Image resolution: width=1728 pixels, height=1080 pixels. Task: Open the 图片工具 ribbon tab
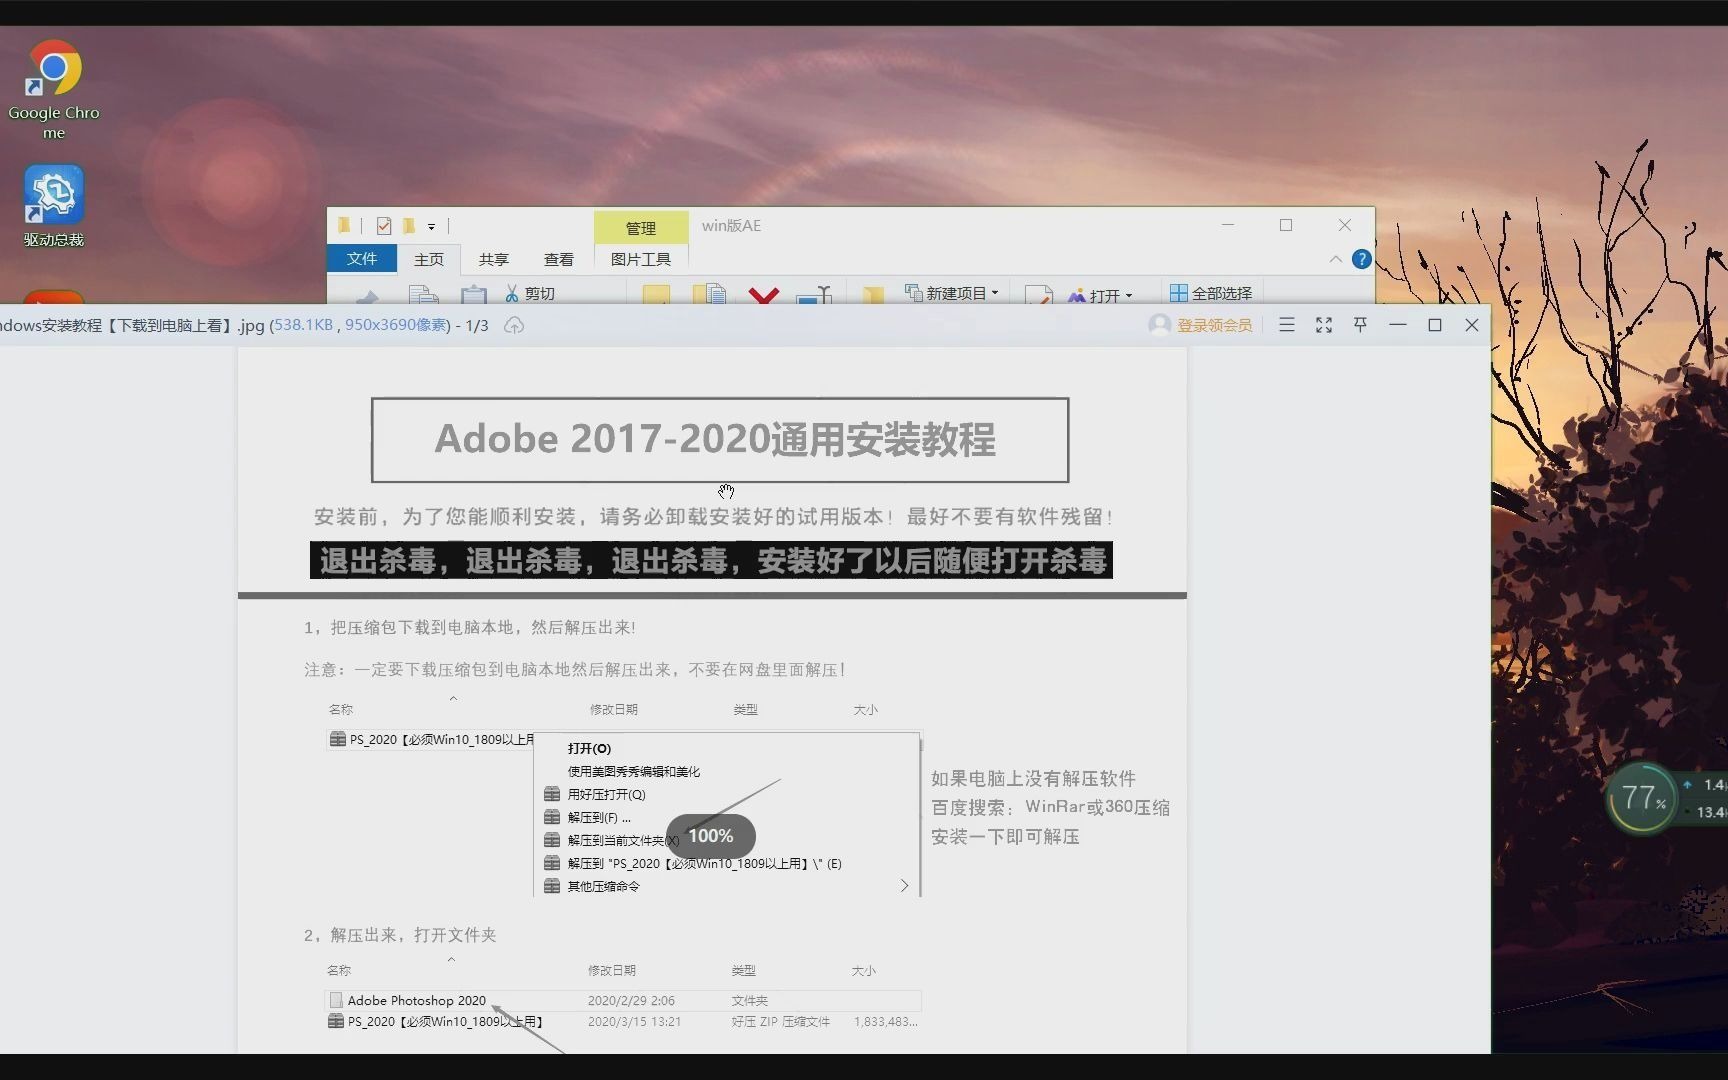pyautogui.click(x=641, y=259)
